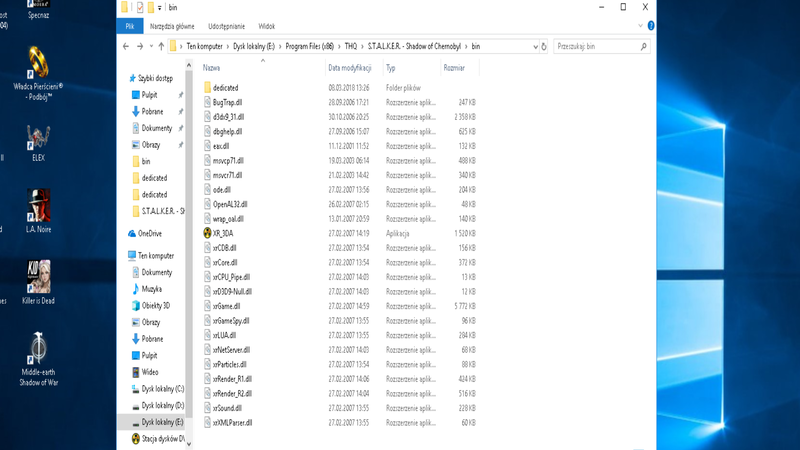Screen dimensions: 800x450
Task: Sort by Nazwa column header
Action: point(211,68)
